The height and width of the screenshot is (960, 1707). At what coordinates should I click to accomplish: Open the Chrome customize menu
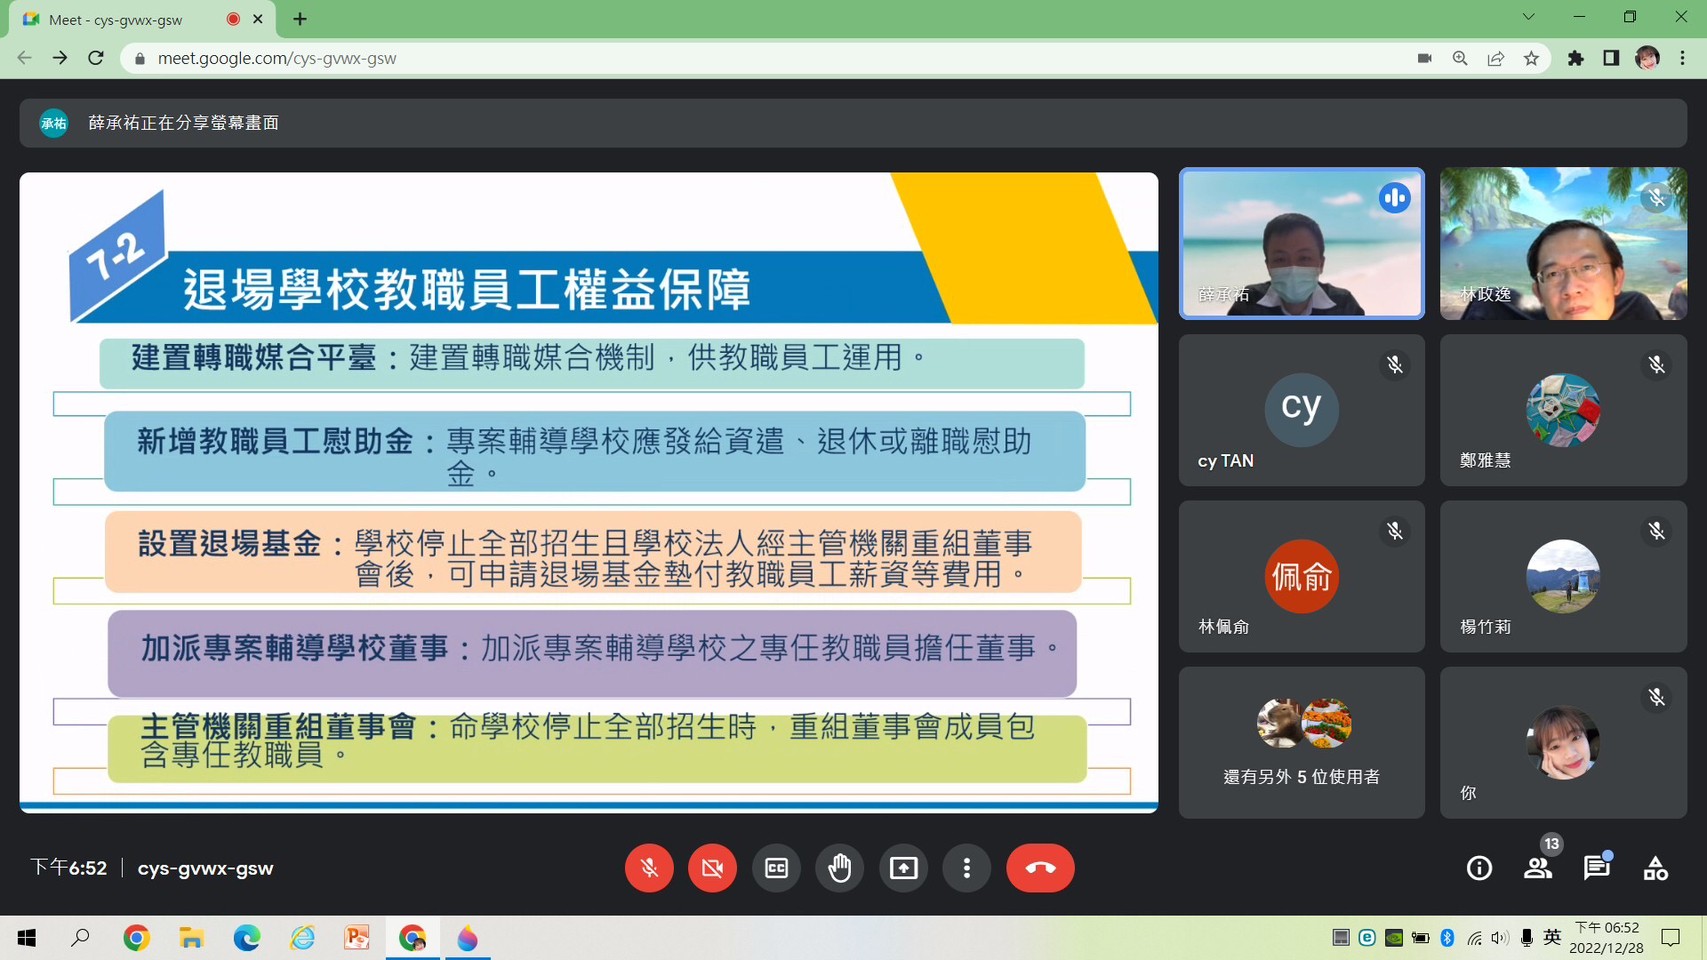pos(1683,58)
